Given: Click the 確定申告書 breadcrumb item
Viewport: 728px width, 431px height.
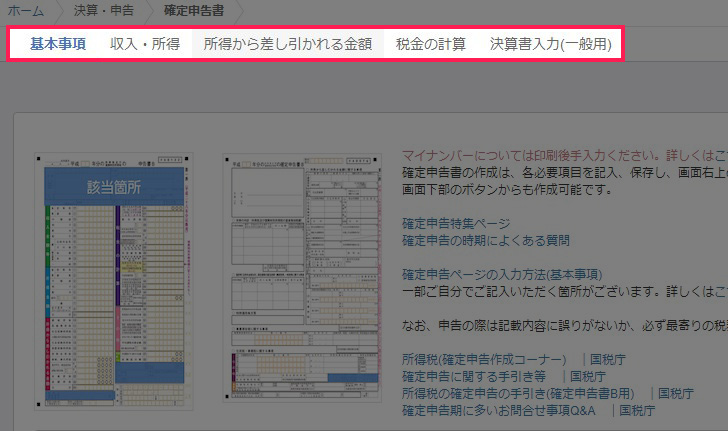Looking at the screenshot, I should coord(194,12).
